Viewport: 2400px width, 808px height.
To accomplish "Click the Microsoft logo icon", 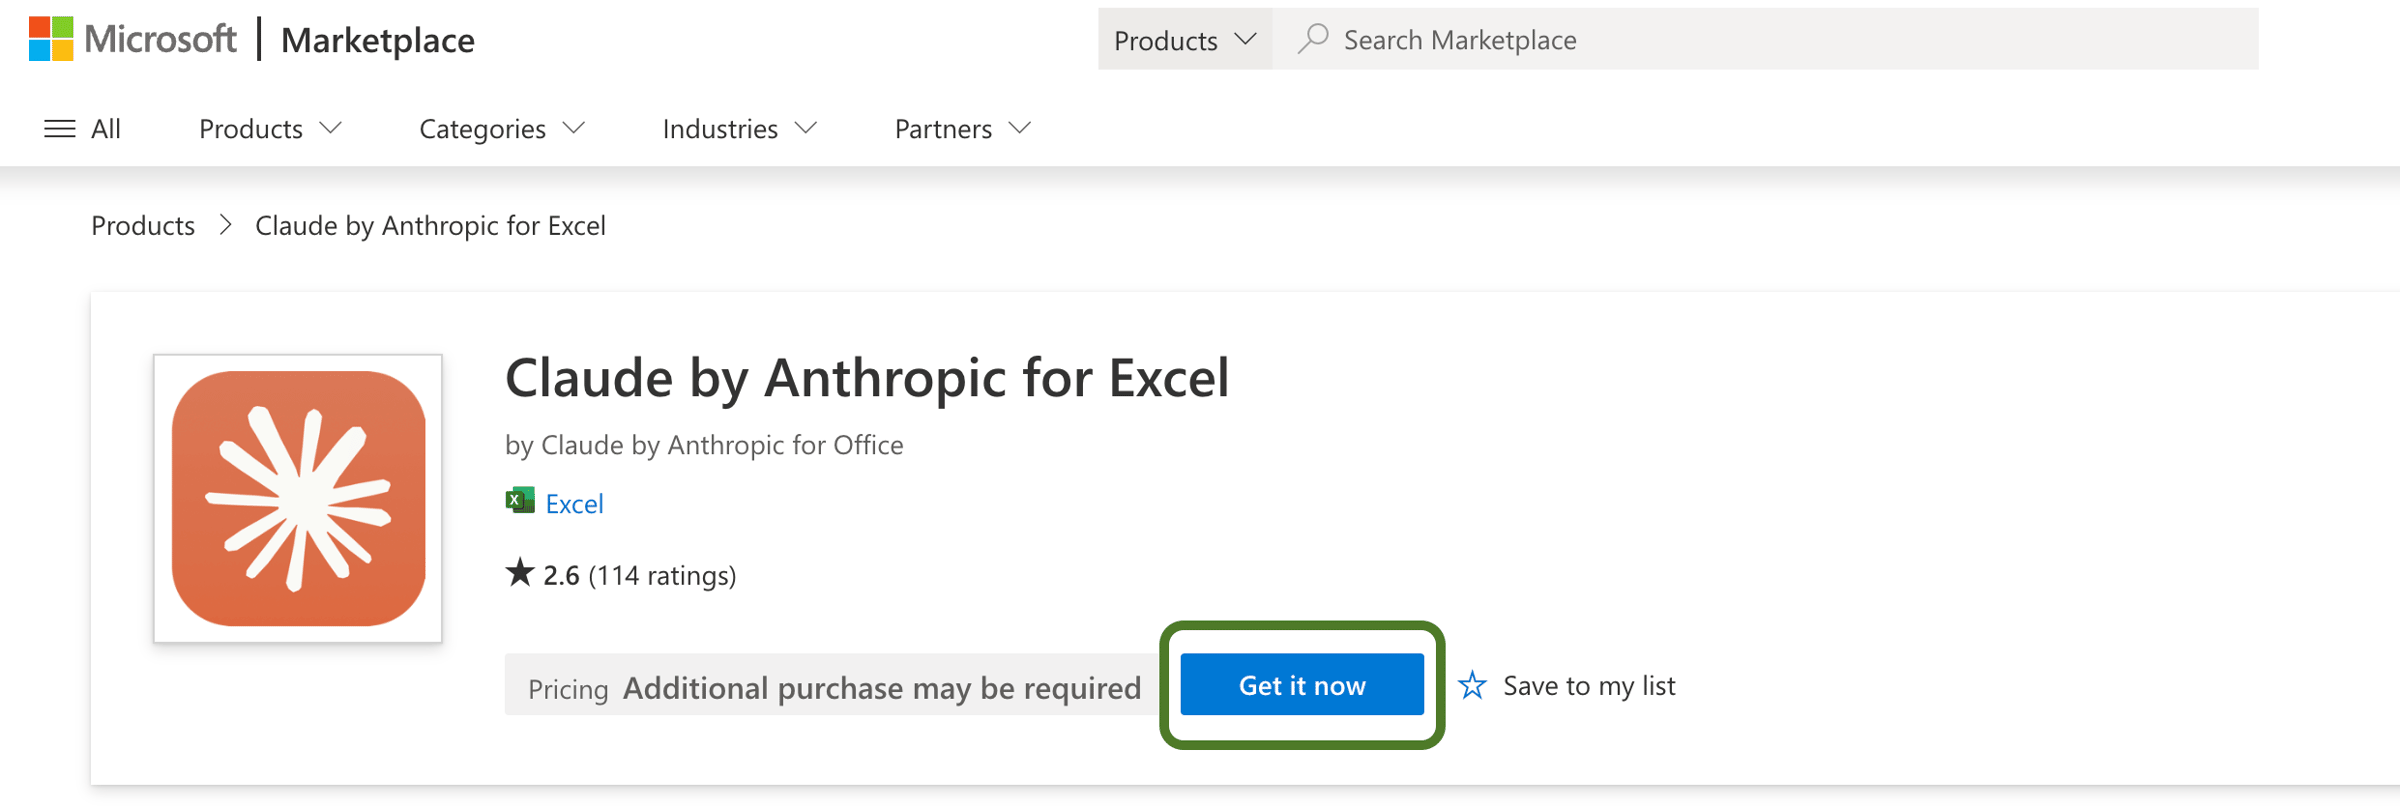I will 51,39.
